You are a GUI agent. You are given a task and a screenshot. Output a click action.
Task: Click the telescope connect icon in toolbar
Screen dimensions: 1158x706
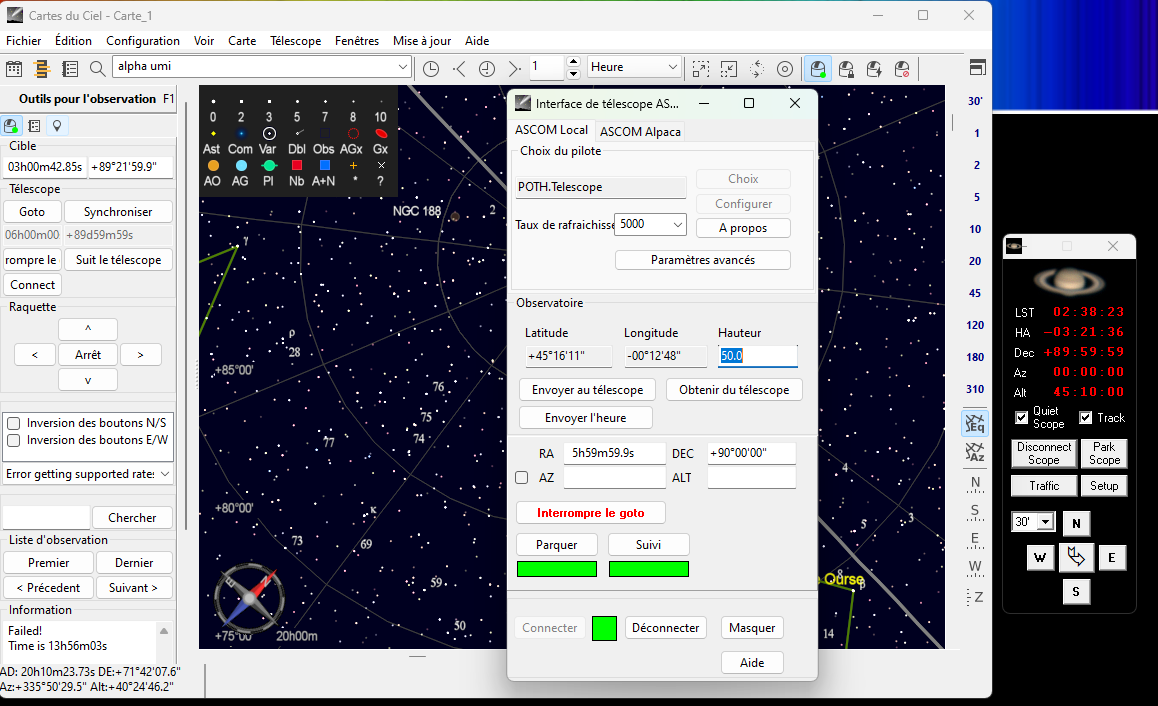click(818, 68)
